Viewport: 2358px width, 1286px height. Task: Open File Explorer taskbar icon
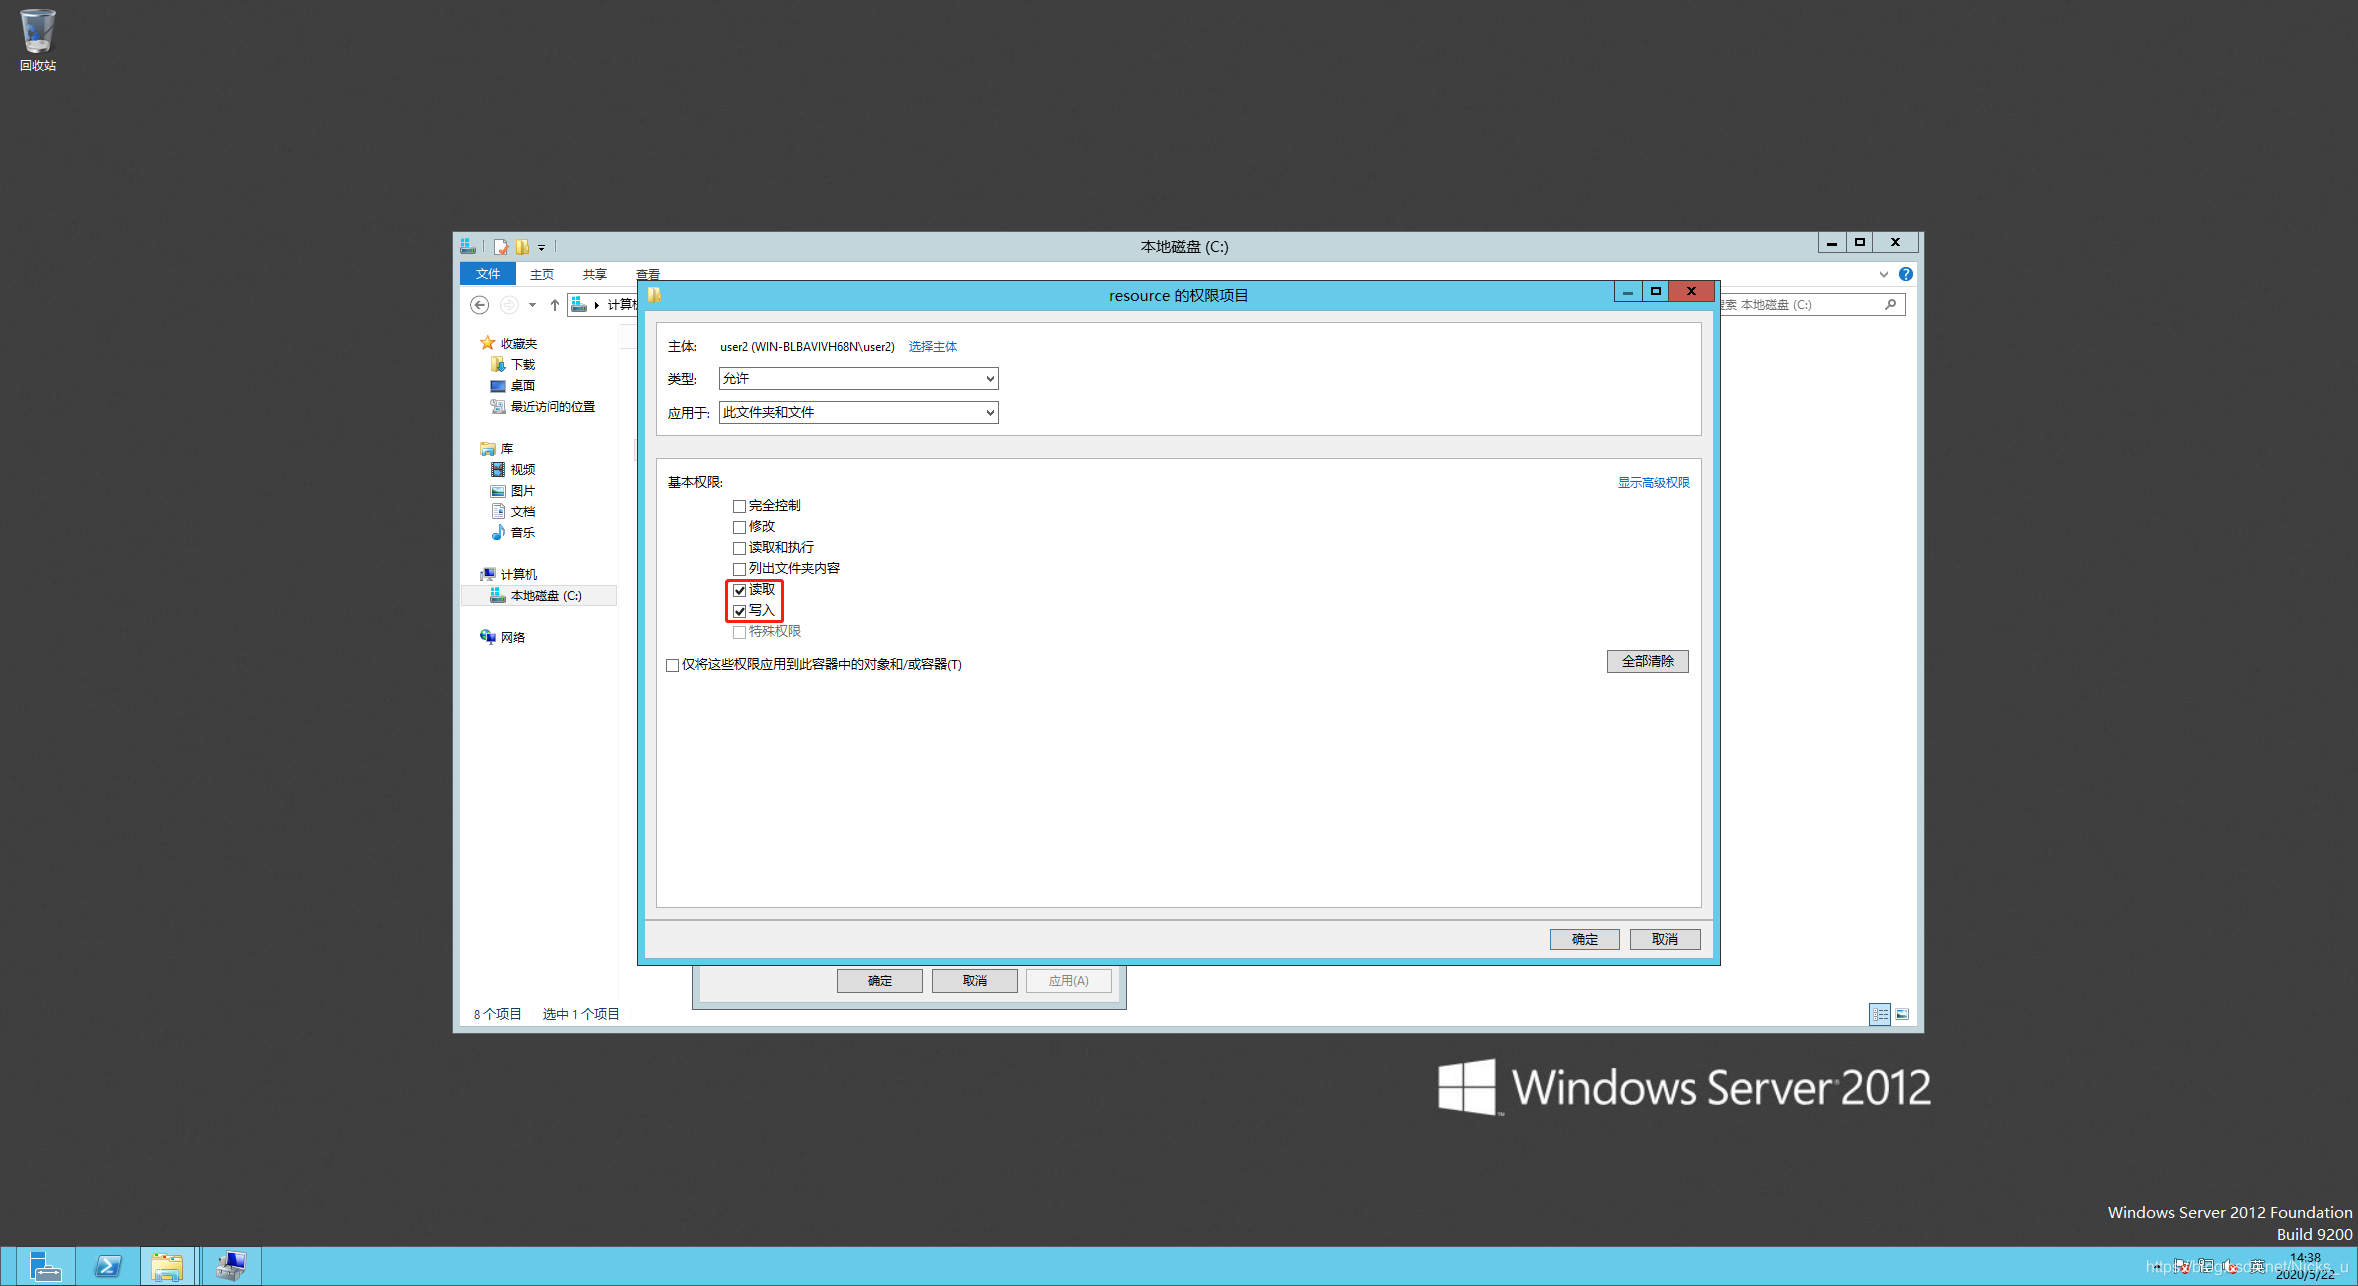[x=167, y=1266]
